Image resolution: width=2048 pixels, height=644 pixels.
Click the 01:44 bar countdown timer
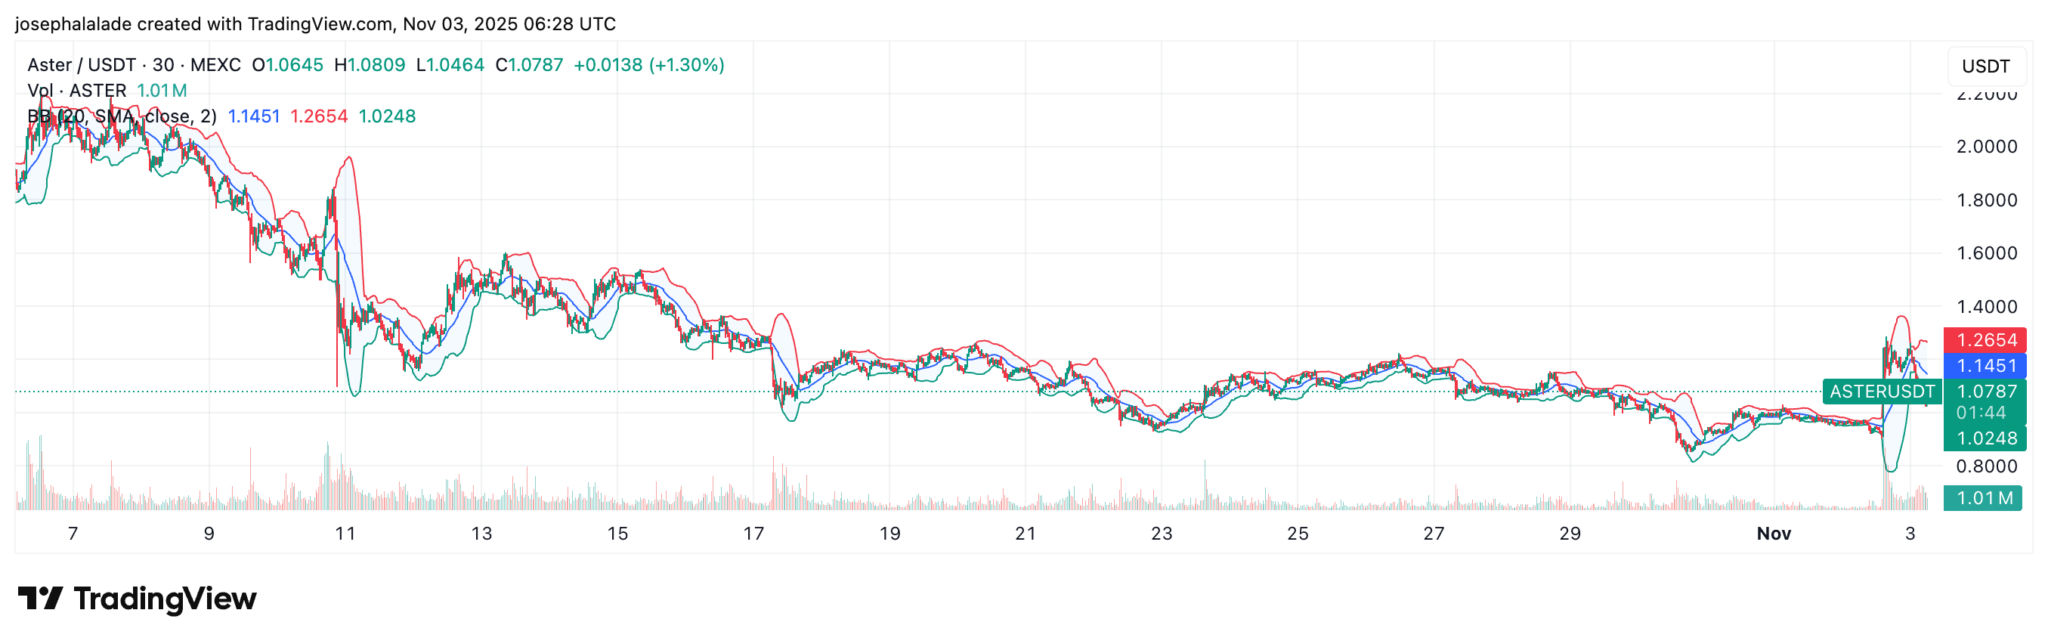click(1981, 413)
